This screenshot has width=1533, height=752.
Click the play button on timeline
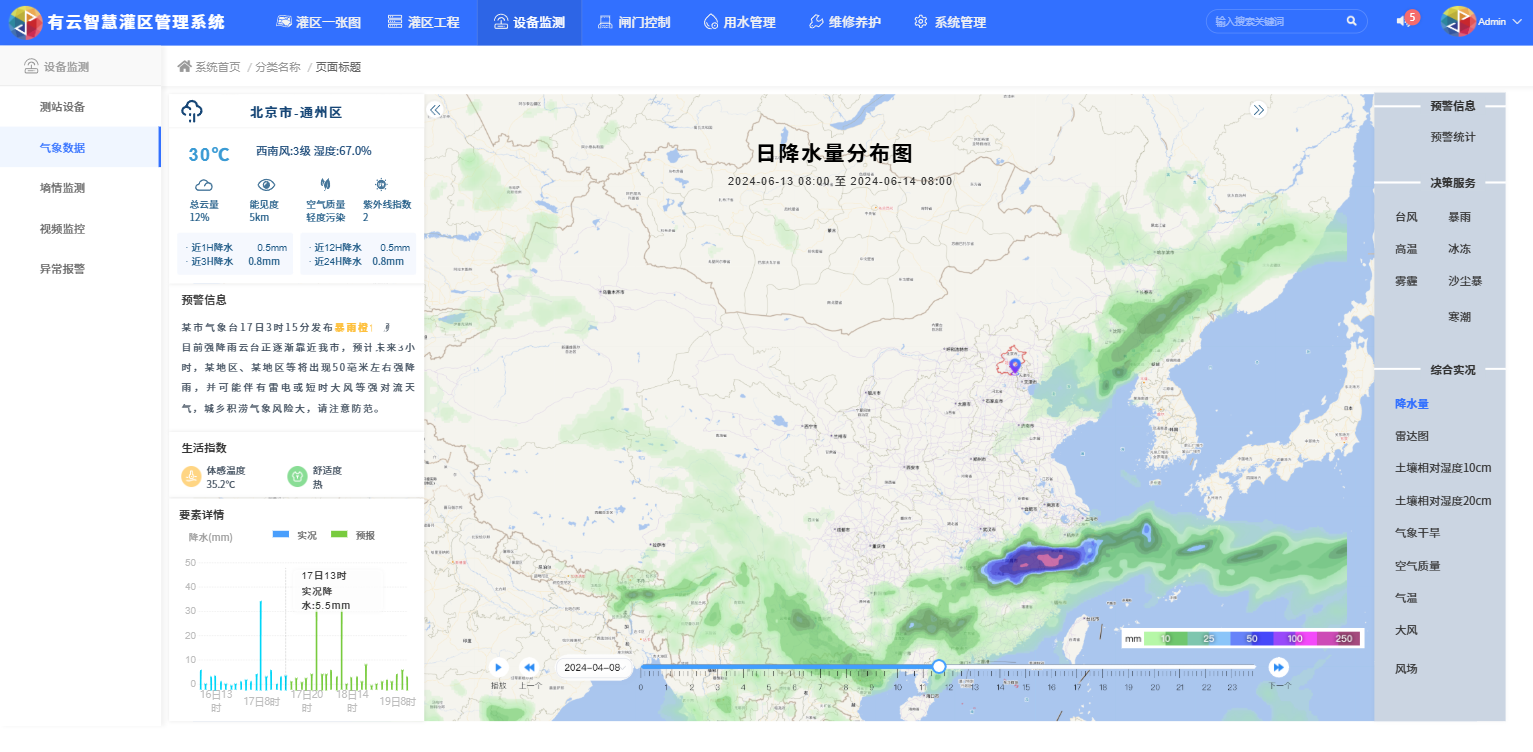[x=498, y=667]
